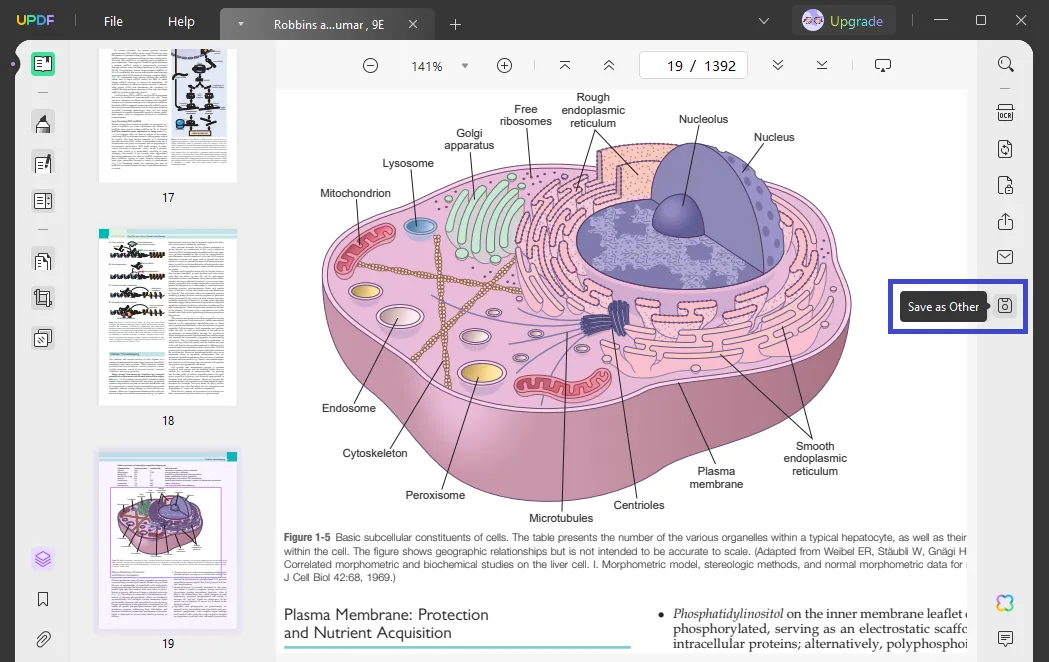Open the Reader mode icon in left sidebar
The image size is (1049, 662).
[43, 64]
